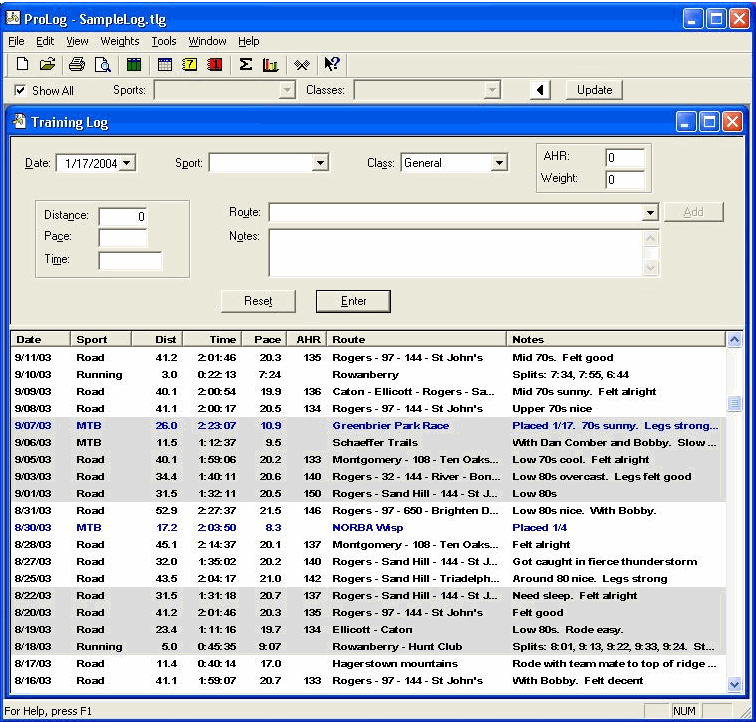The height and width of the screenshot is (722, 756).
Task: Sort log by Sport column header
Action: coord(101,340)
